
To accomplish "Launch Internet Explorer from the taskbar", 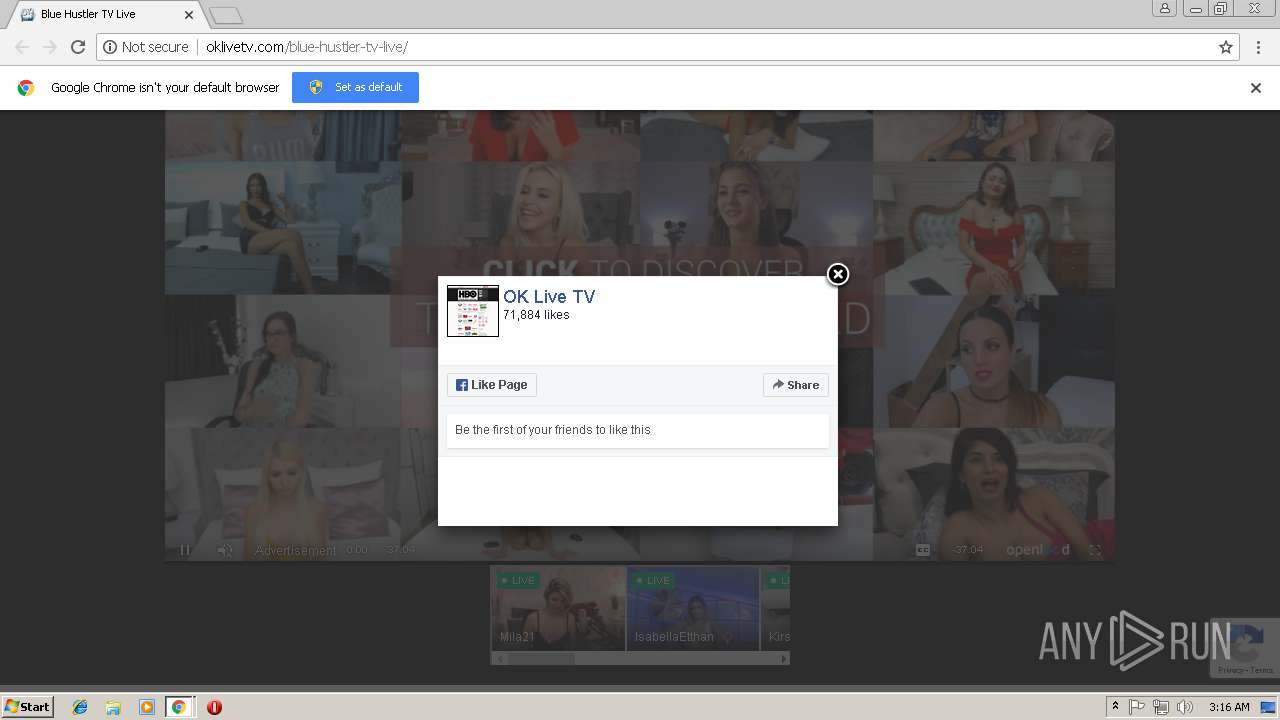I will pos(80,707).
